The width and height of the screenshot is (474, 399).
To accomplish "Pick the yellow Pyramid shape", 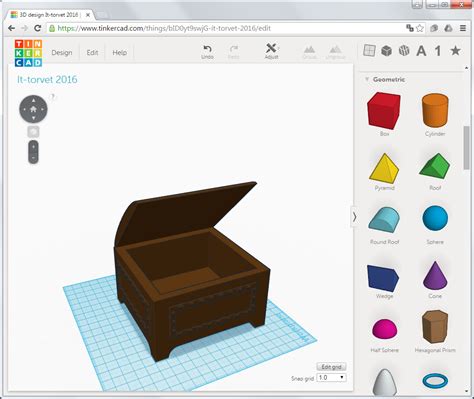I will coord(384,168).
